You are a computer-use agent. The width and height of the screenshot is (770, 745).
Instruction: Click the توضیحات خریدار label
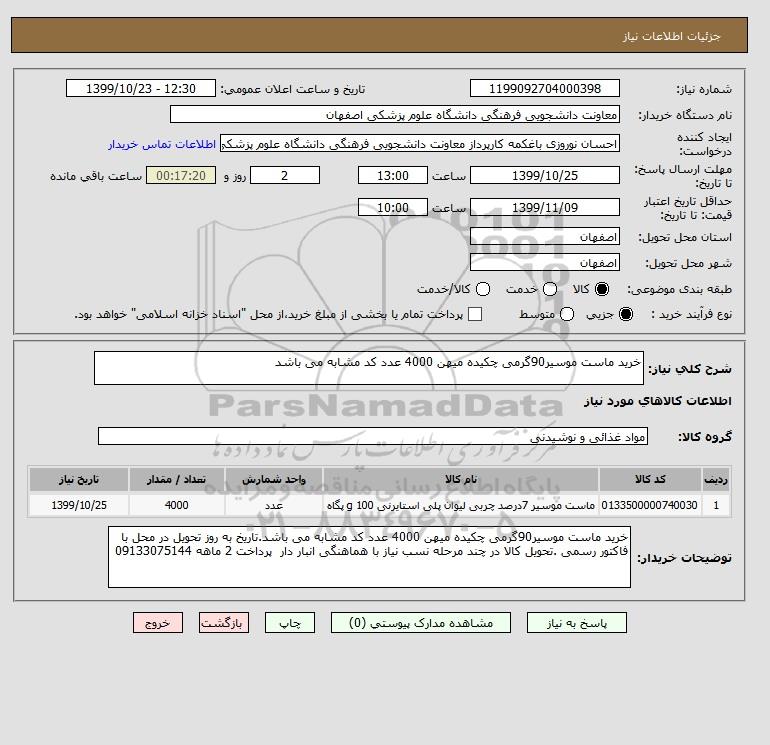(684, 558)
